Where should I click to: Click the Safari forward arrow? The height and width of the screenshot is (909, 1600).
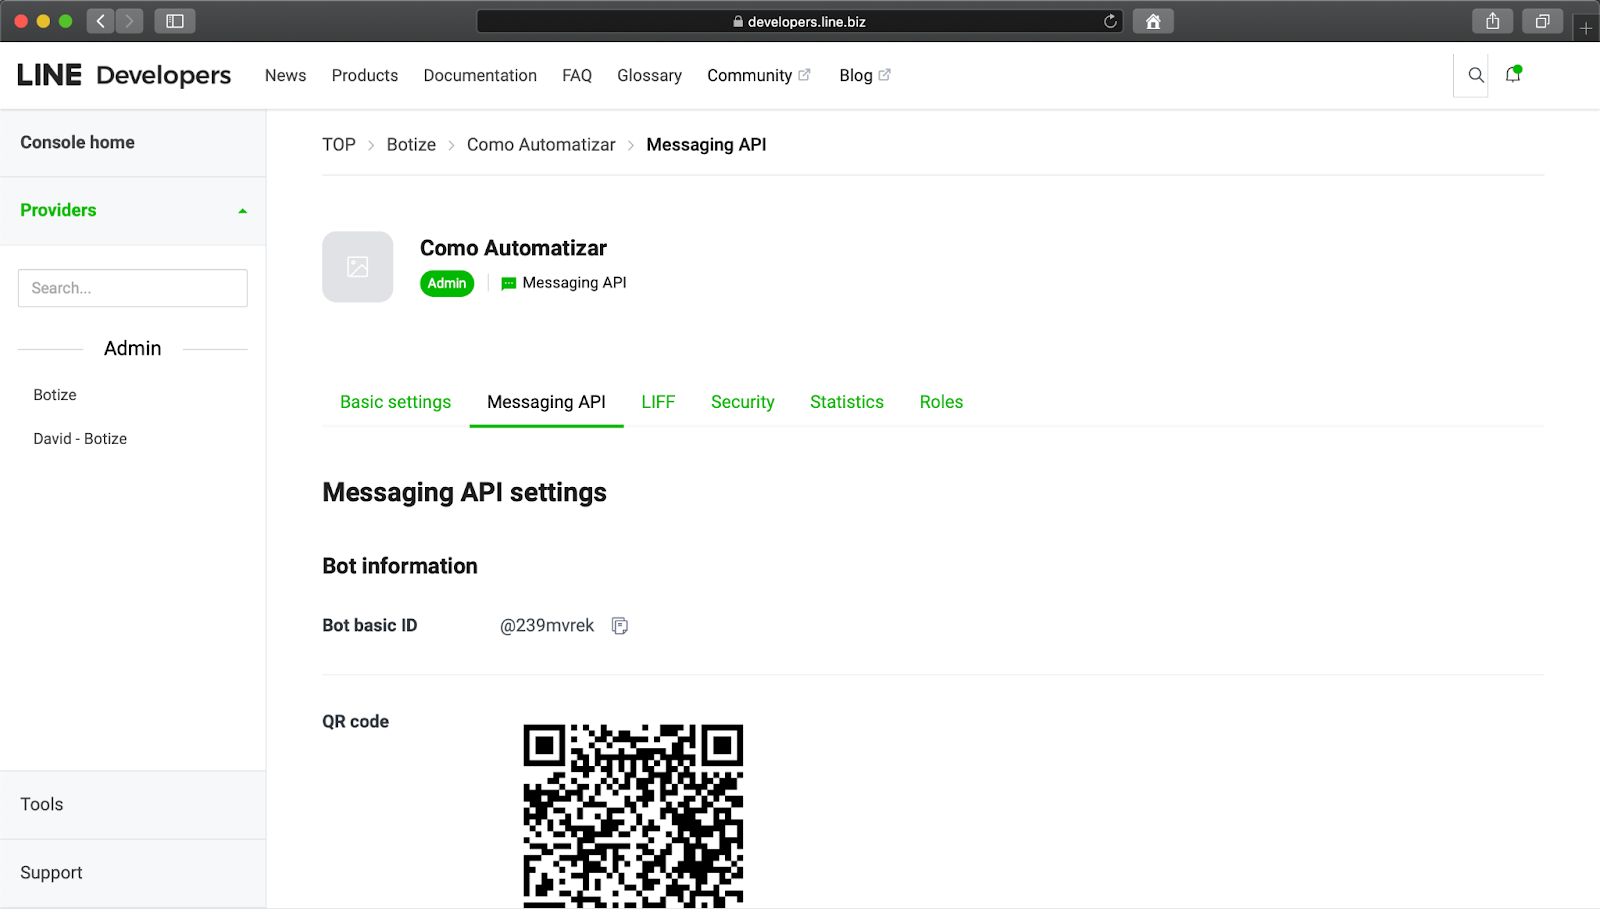point(129,21)
